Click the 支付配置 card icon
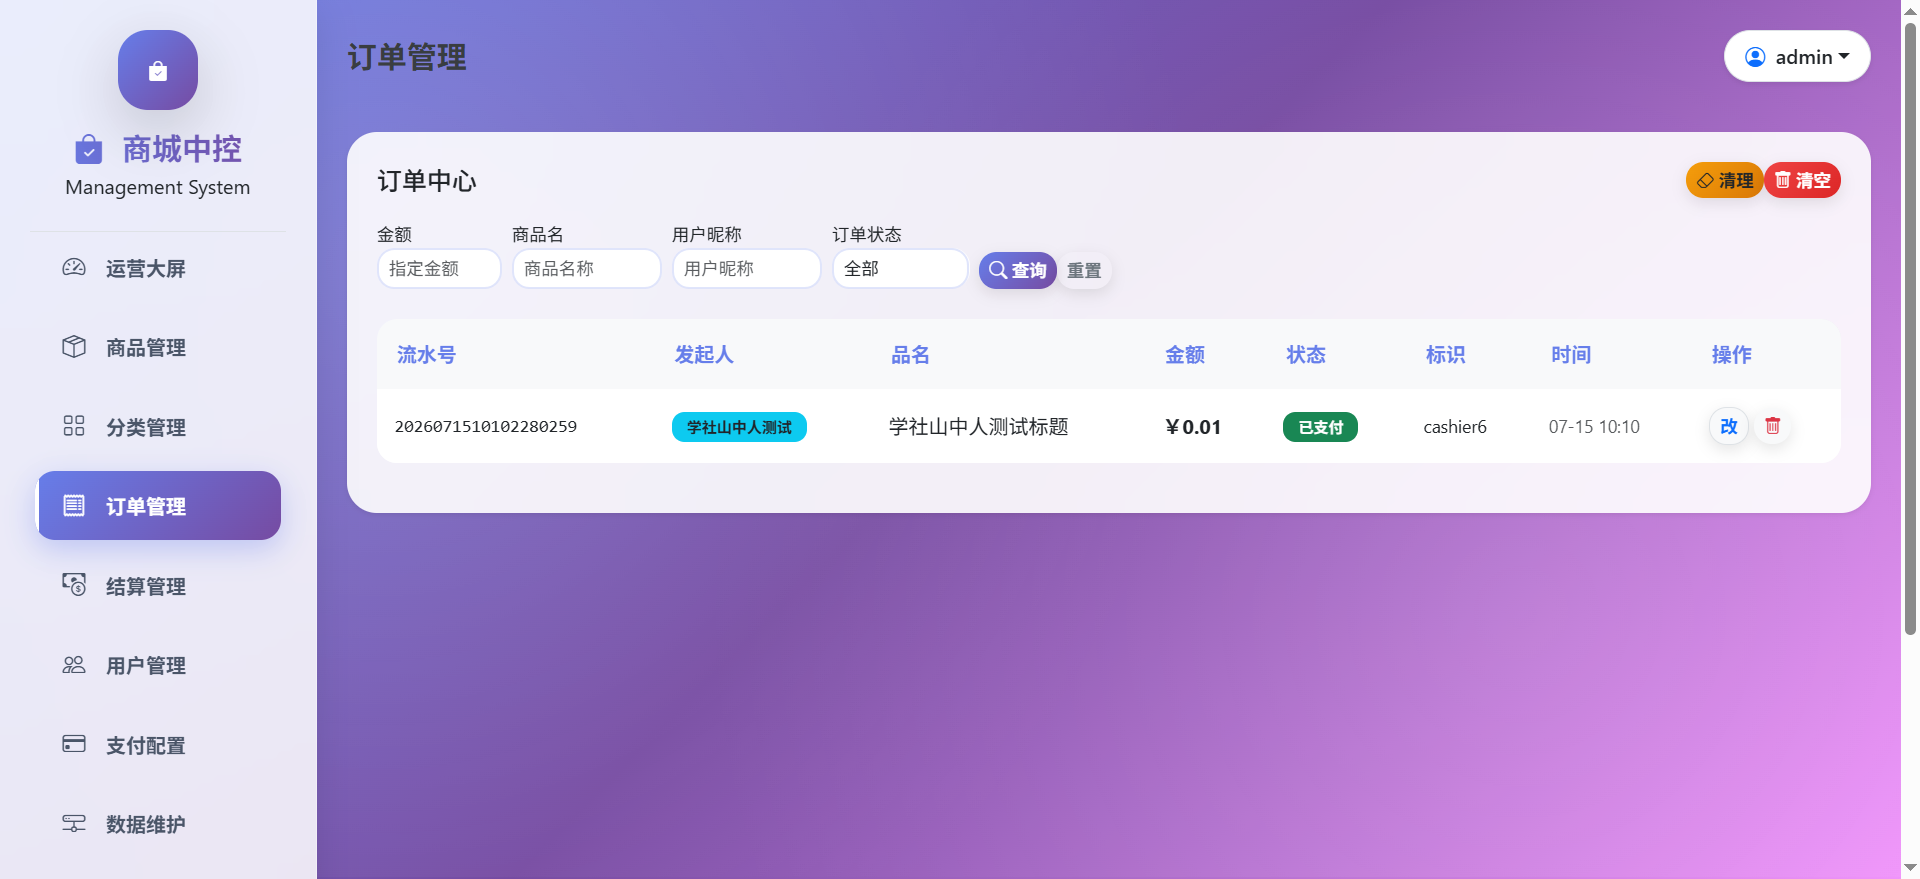 (74, 743)
